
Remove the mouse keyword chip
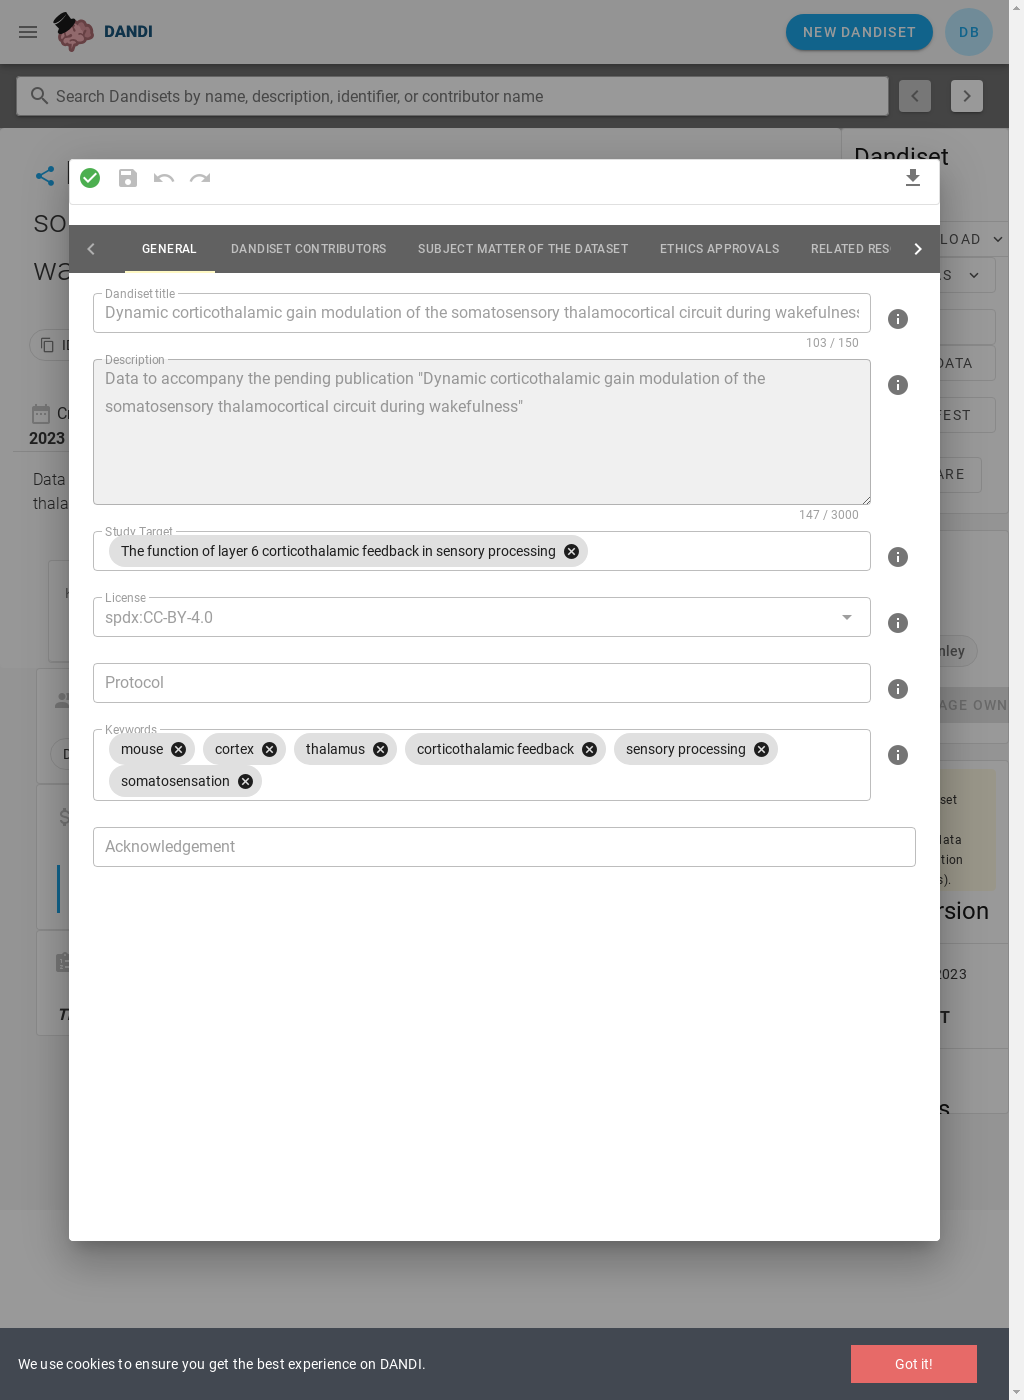(x=178, y=749)
